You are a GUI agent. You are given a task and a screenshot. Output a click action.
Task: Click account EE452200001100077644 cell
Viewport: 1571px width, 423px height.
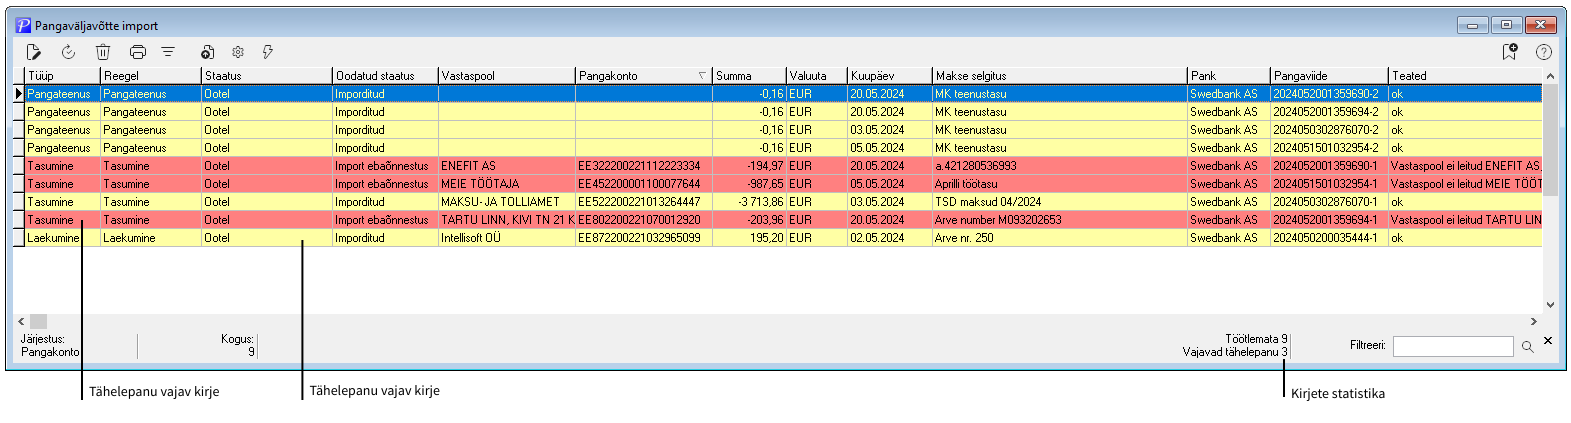pyautogui.click(x=643, y=184)
